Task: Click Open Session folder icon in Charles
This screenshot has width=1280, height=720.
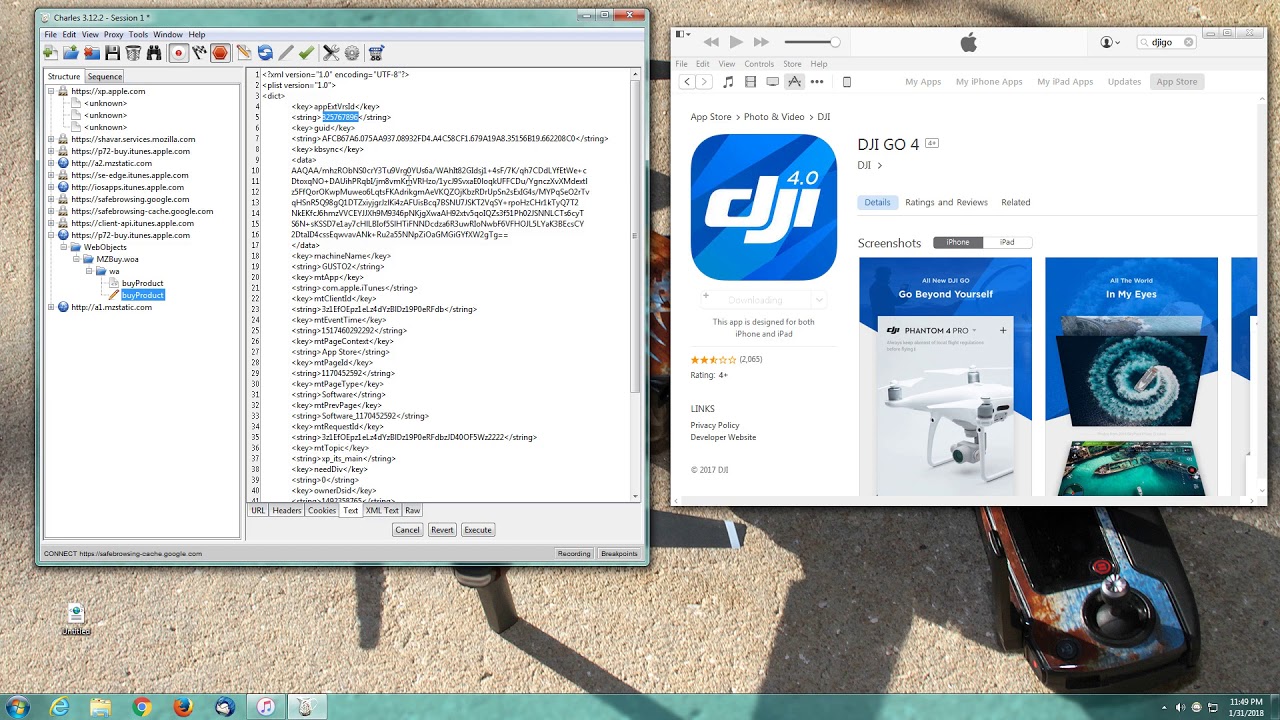Action: coord(71,53)
